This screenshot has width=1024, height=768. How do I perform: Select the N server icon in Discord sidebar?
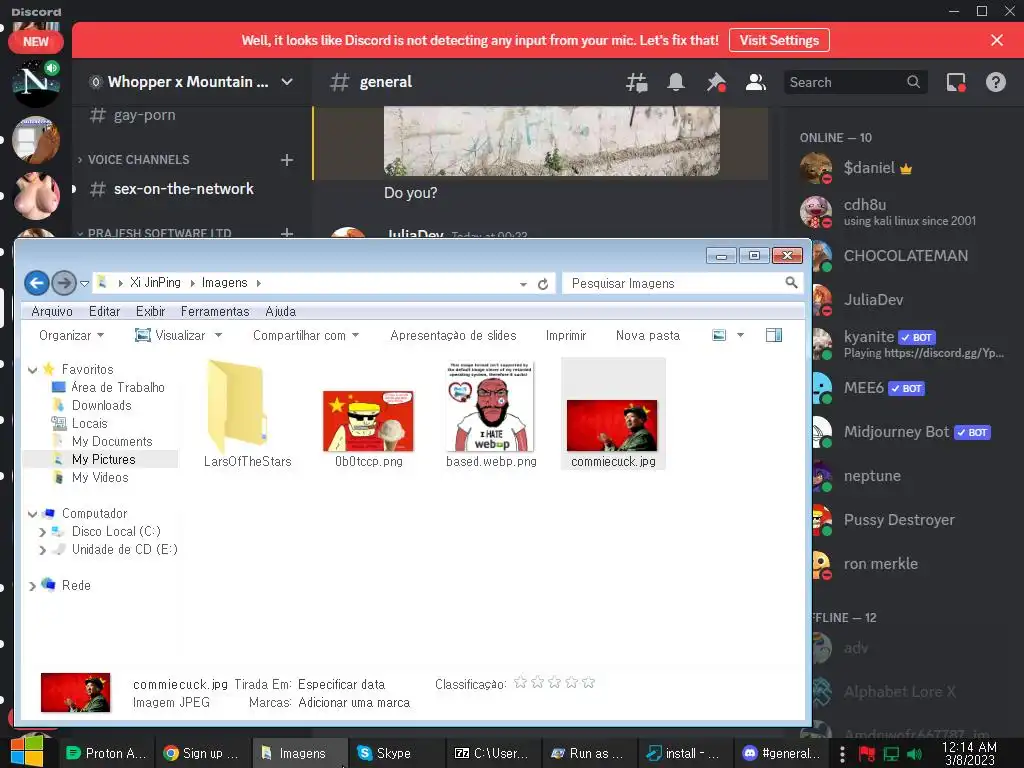click(x=36, y=82)
